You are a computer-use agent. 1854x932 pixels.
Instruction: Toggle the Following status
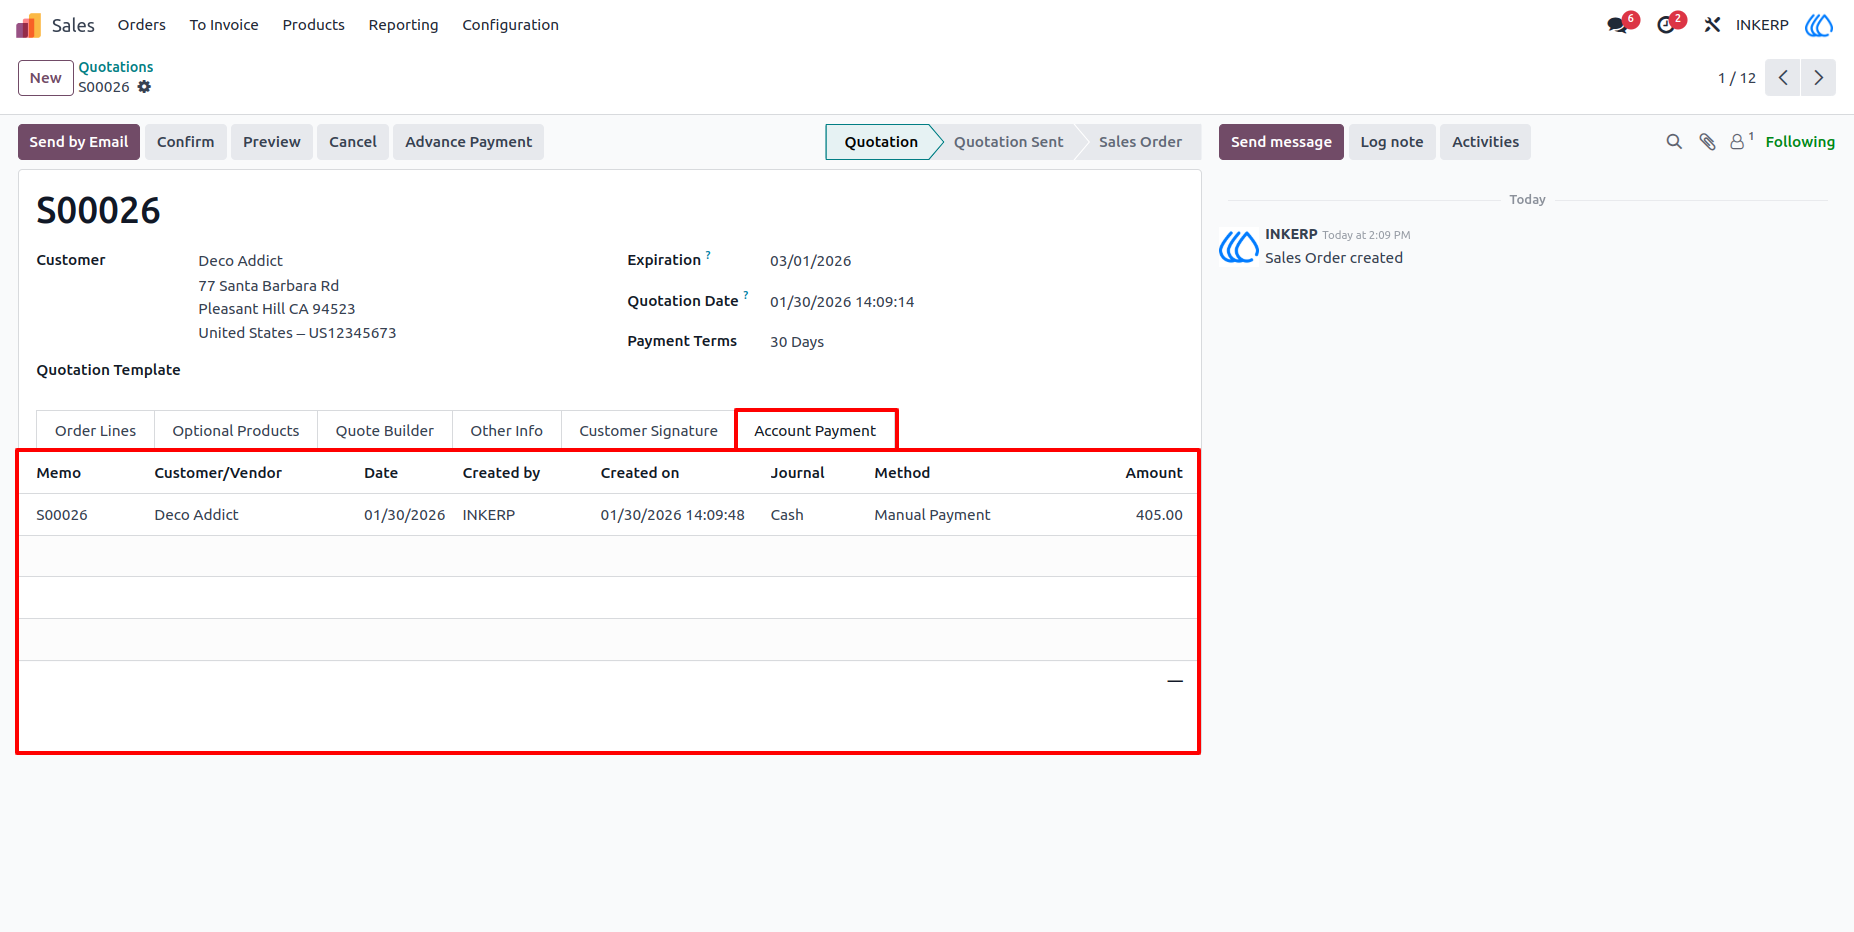click(x=1800, y=142)
